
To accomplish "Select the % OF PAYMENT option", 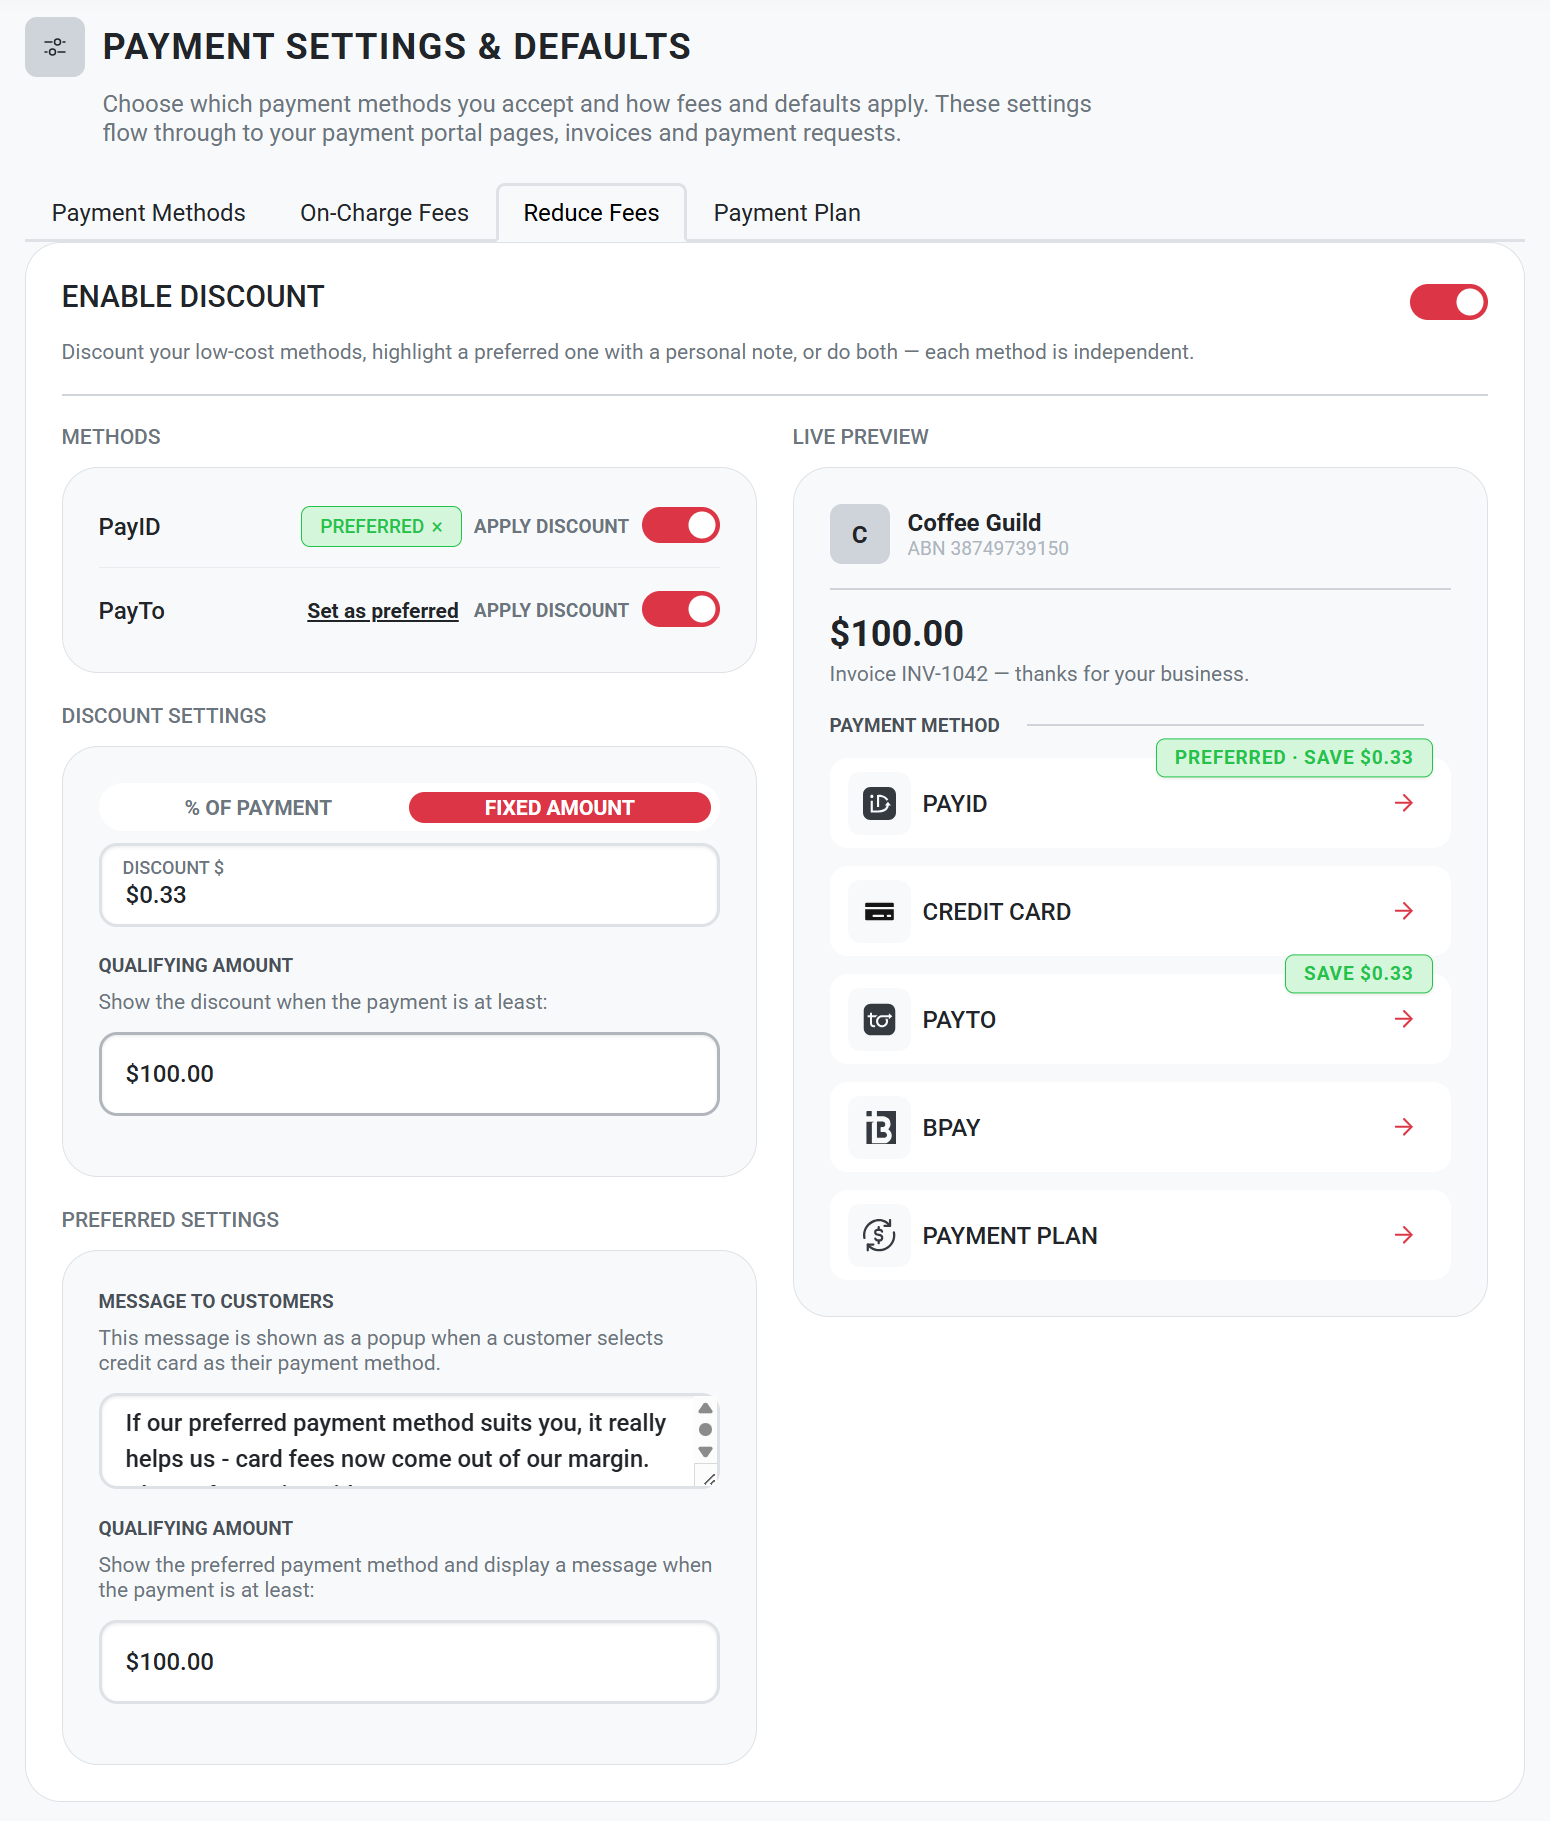I will coord(258,808).
